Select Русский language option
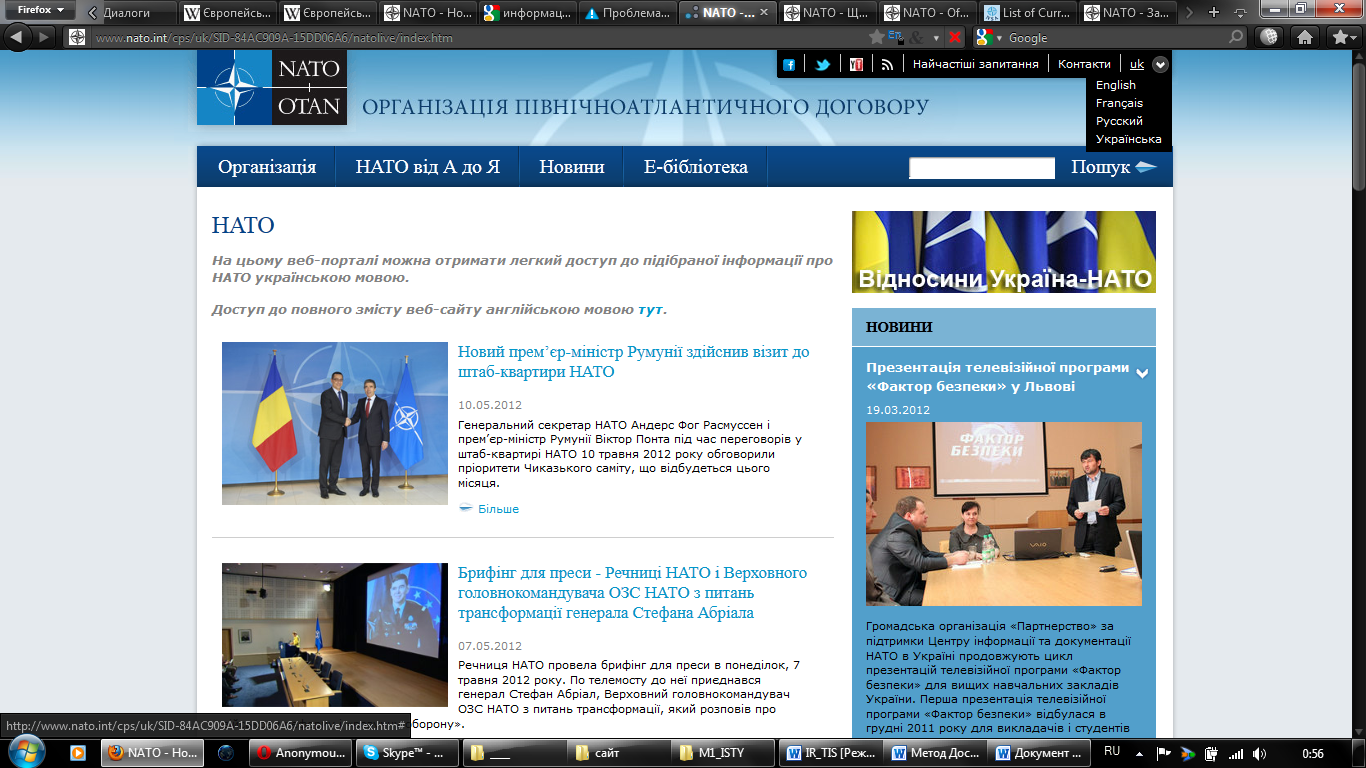 point(1119,121)
